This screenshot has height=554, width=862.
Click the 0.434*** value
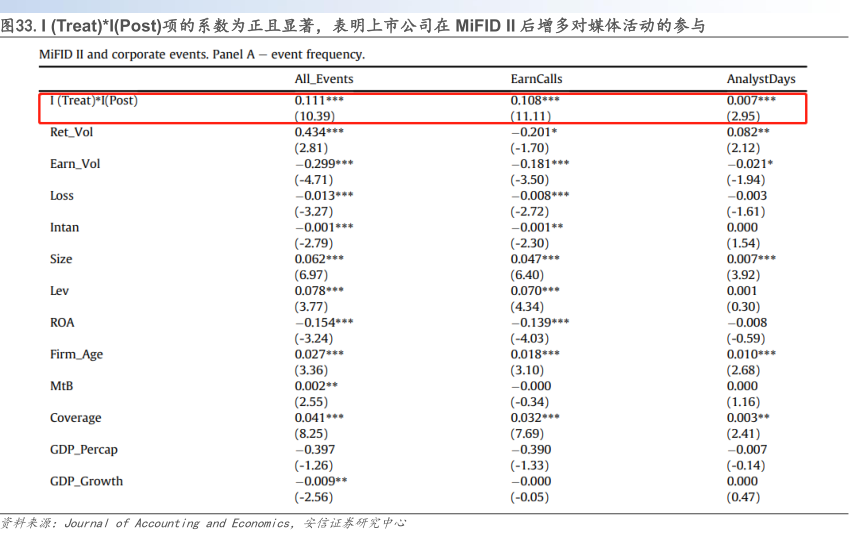319,132
